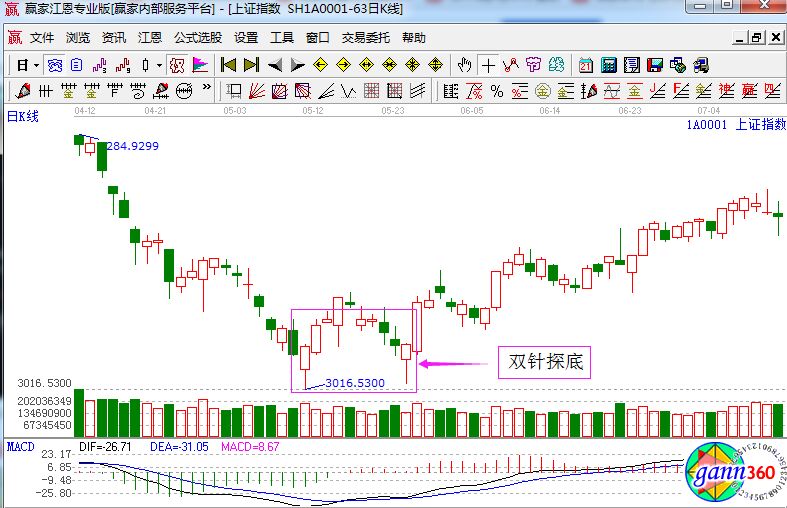This screenshot has width=787, height=508.
Task: Jump to last bar with skip-end arrow
Action: pos(251,65)
